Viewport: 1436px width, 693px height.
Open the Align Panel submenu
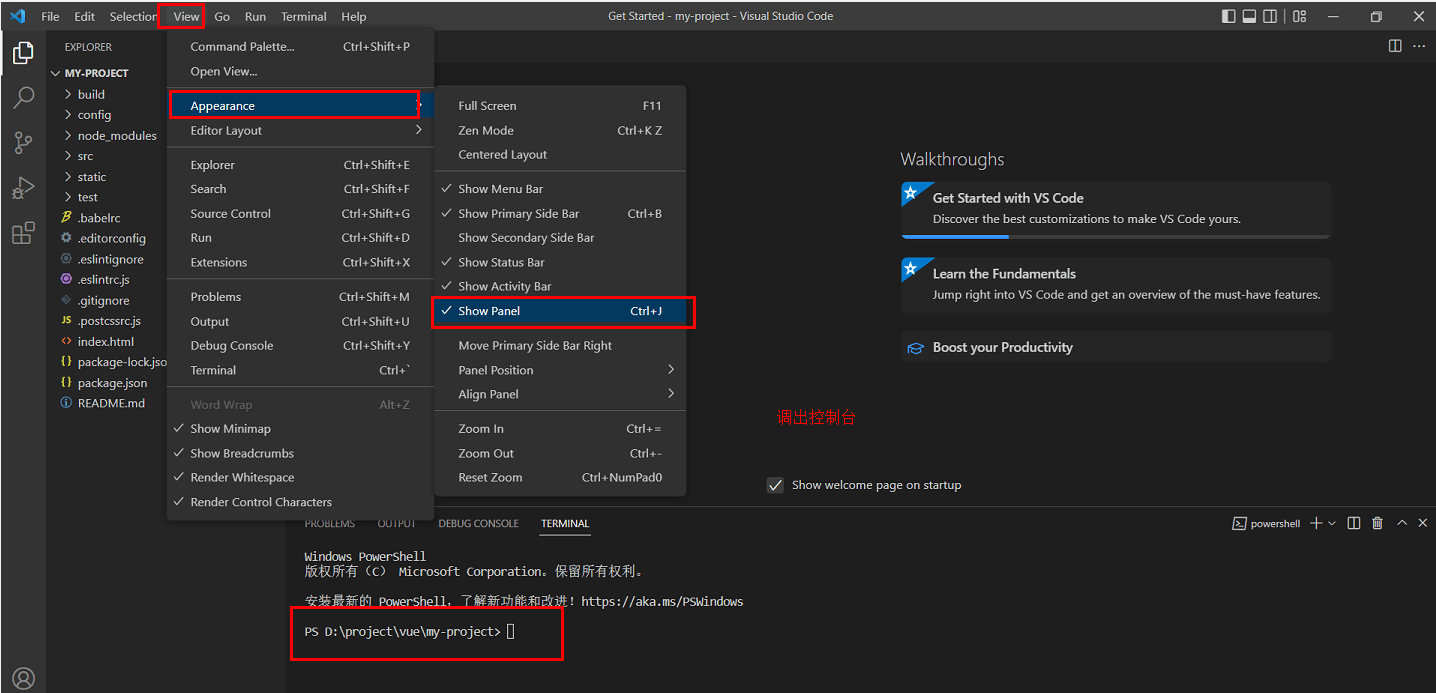tap(560, 394)
